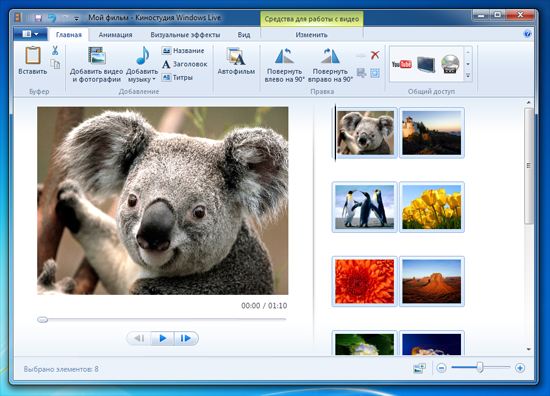Open the Вид tab

(244, 35)
